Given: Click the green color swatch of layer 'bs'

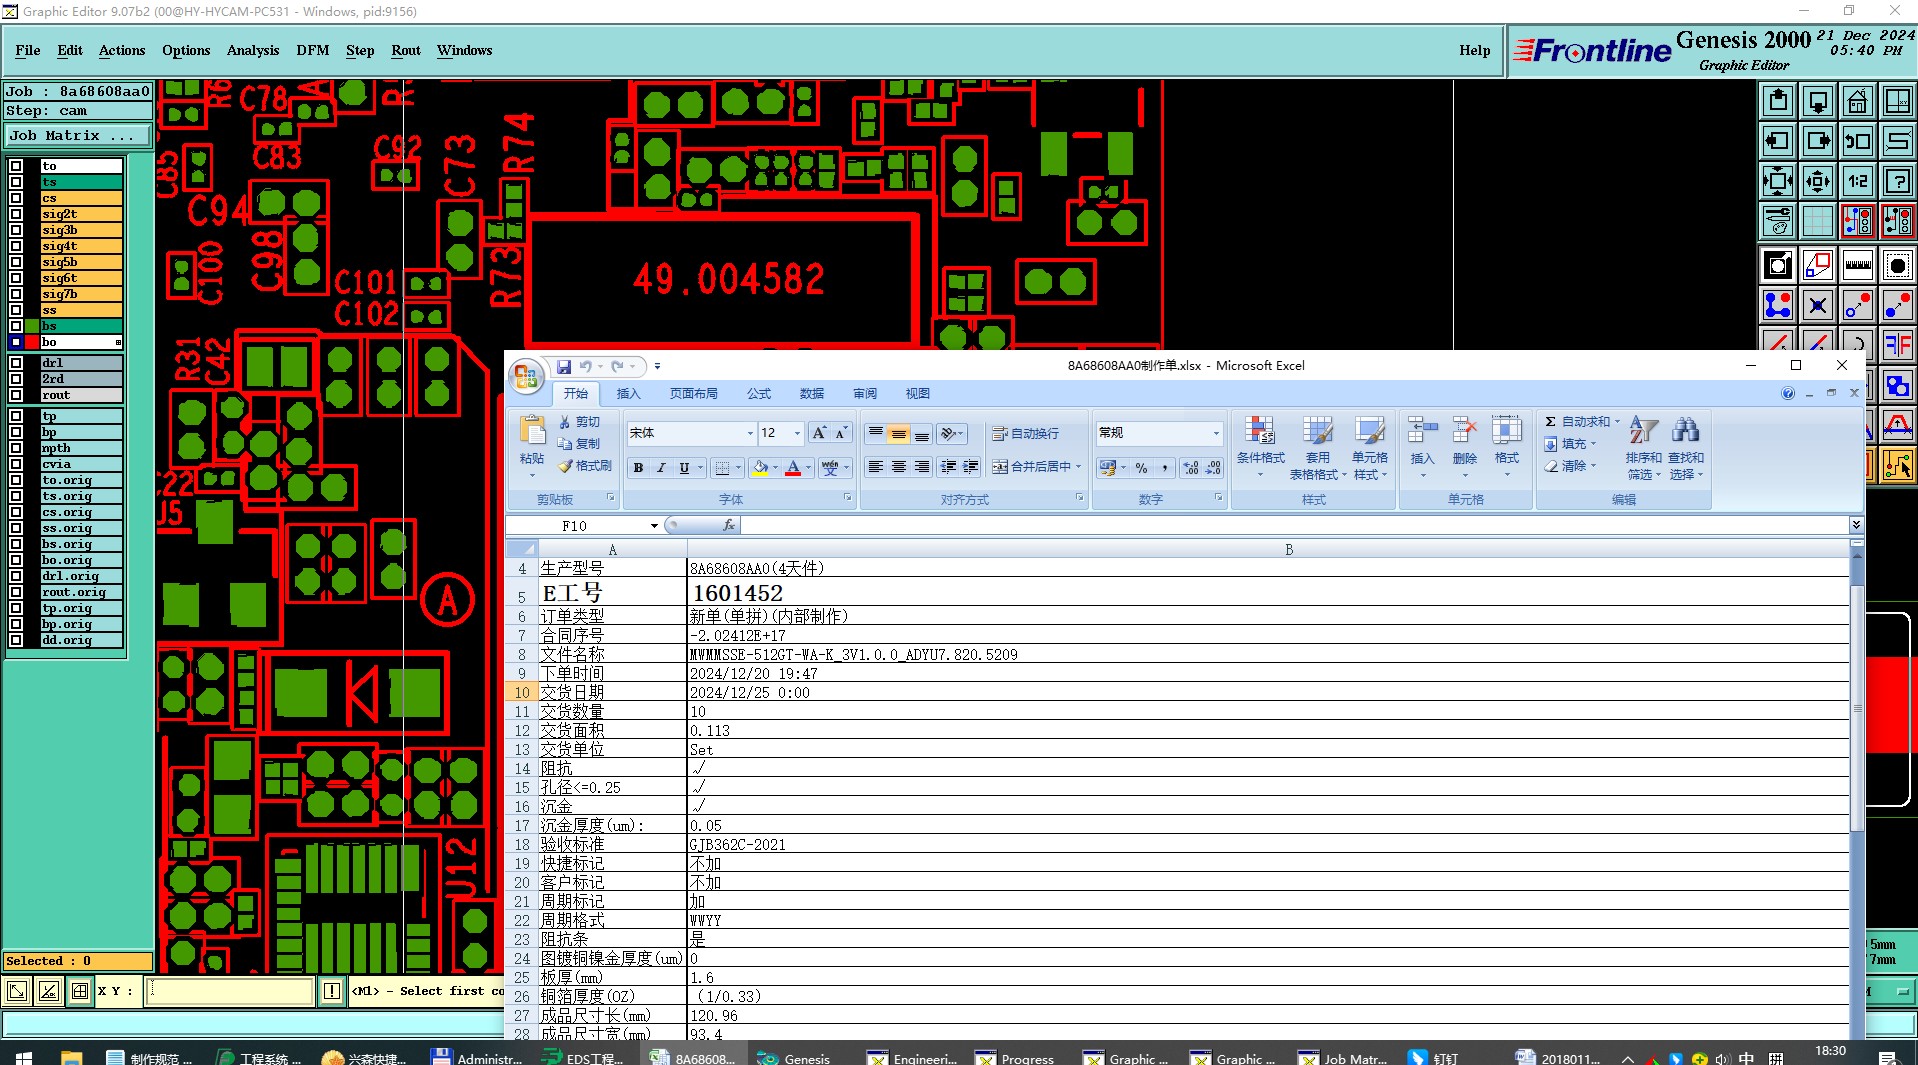Looking at the screenshot, I should click(x=32, y=326).
